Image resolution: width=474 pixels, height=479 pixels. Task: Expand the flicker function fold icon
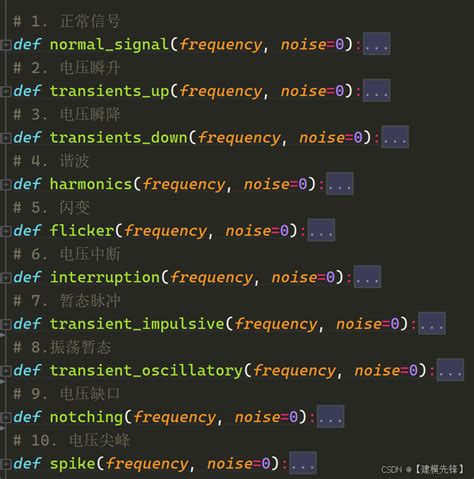click(x=6, y=231)
